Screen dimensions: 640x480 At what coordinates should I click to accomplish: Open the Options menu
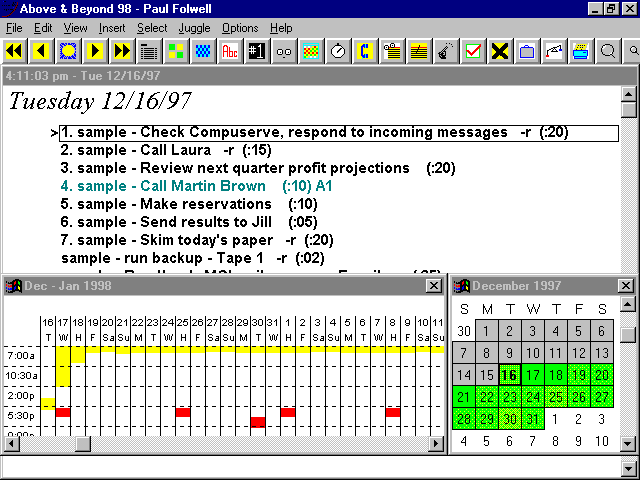point(240,28)
